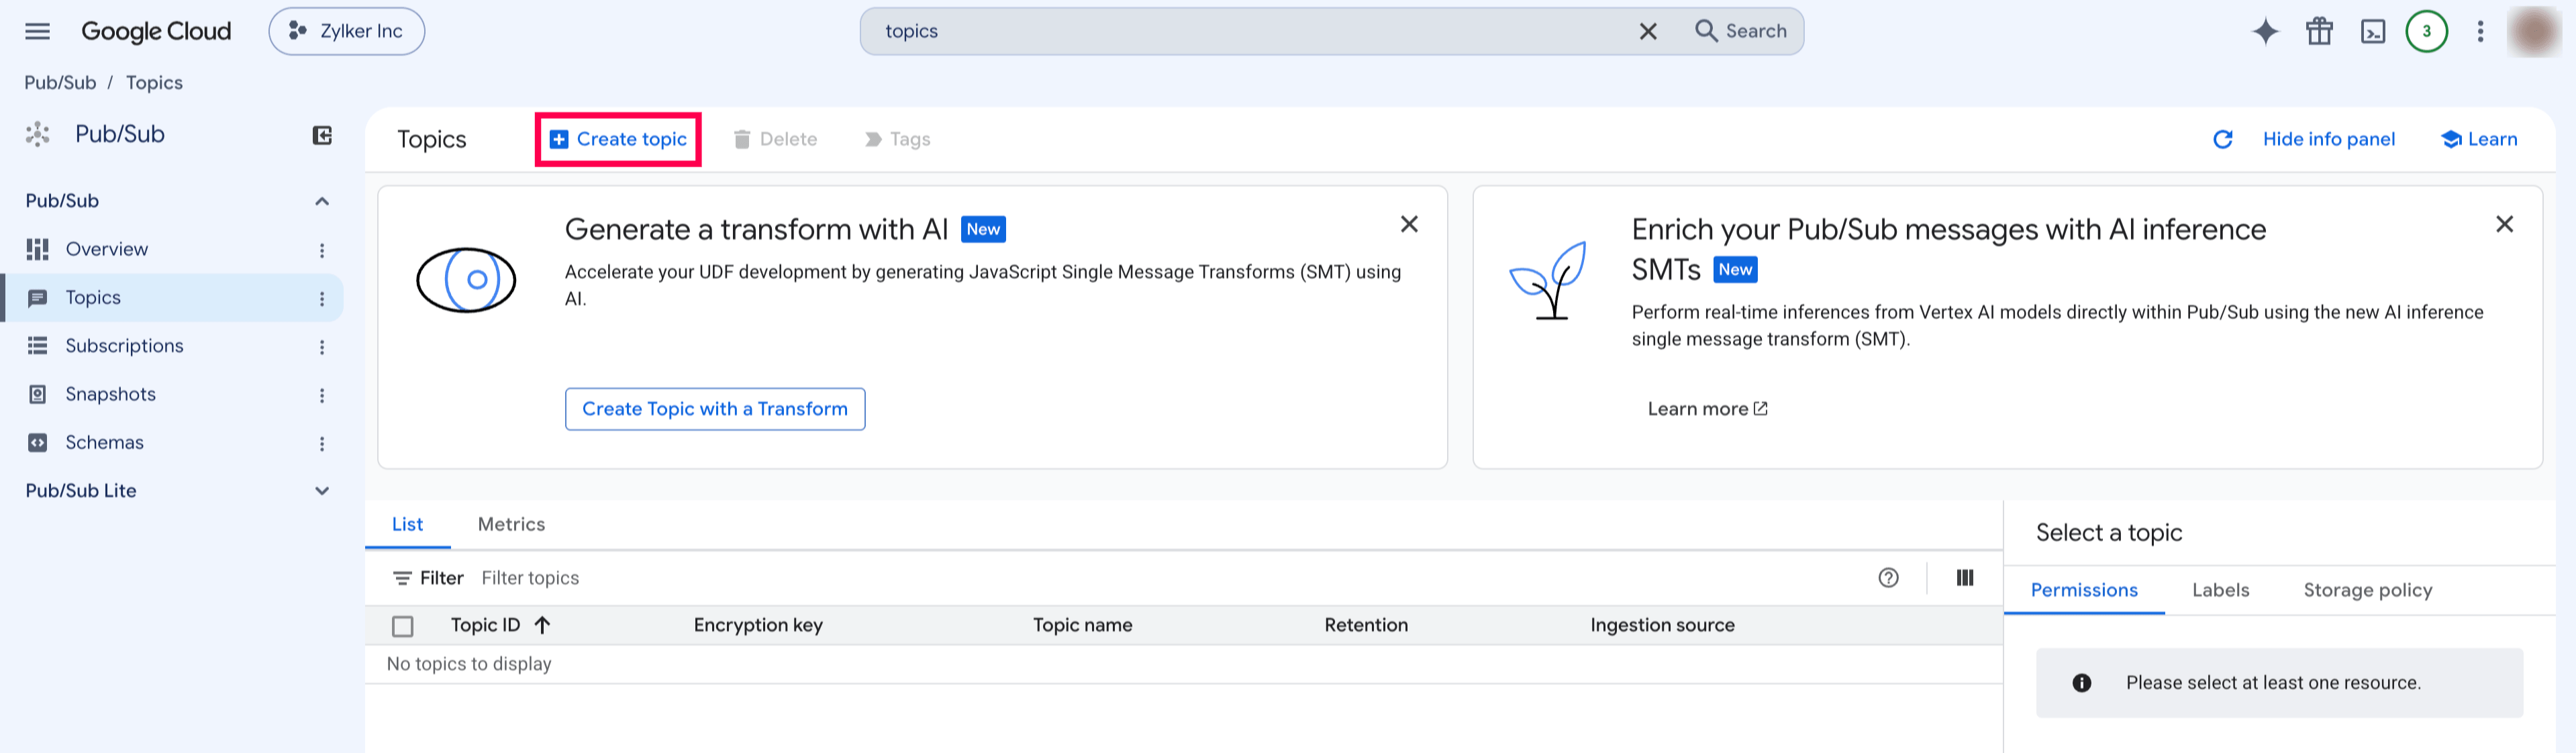Click the search field containing topics
2576x753 pixels.
tap(1250, 31)
